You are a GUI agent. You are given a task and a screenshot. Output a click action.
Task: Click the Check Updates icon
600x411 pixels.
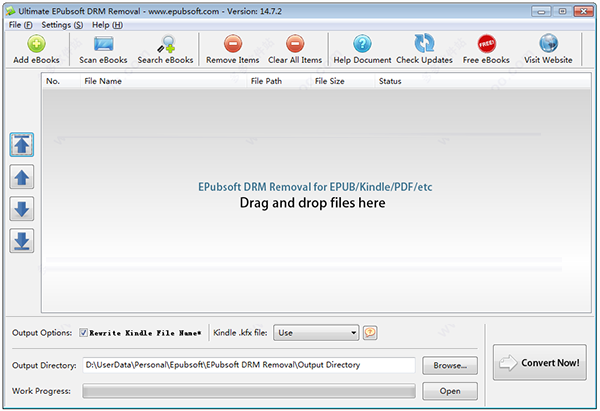coord(424,43)
